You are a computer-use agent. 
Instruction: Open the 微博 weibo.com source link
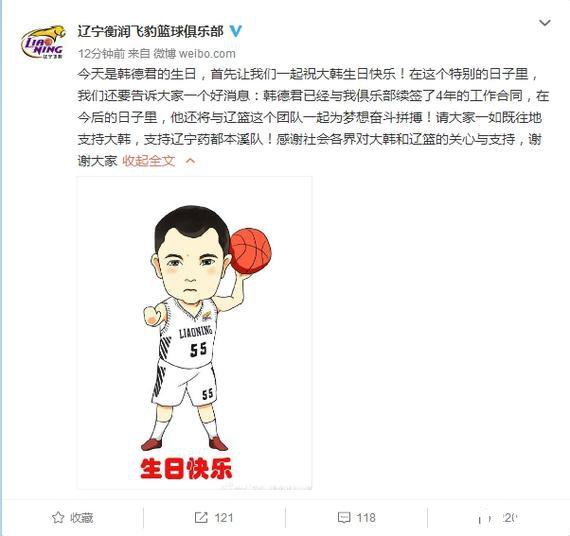(x=194, y=54)
